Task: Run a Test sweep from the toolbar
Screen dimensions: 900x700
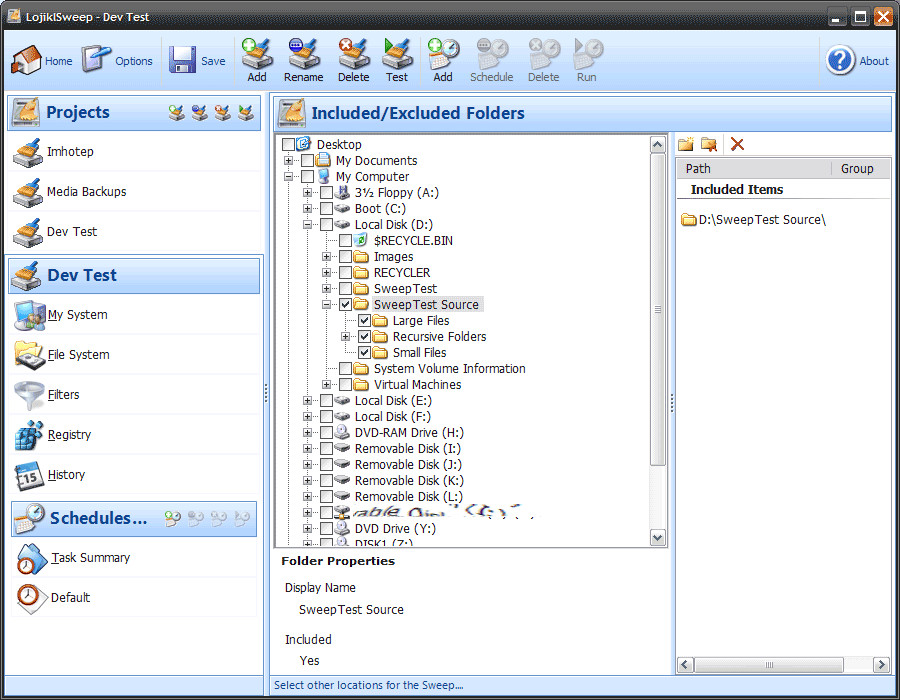Action: click(x=397, y=60)
